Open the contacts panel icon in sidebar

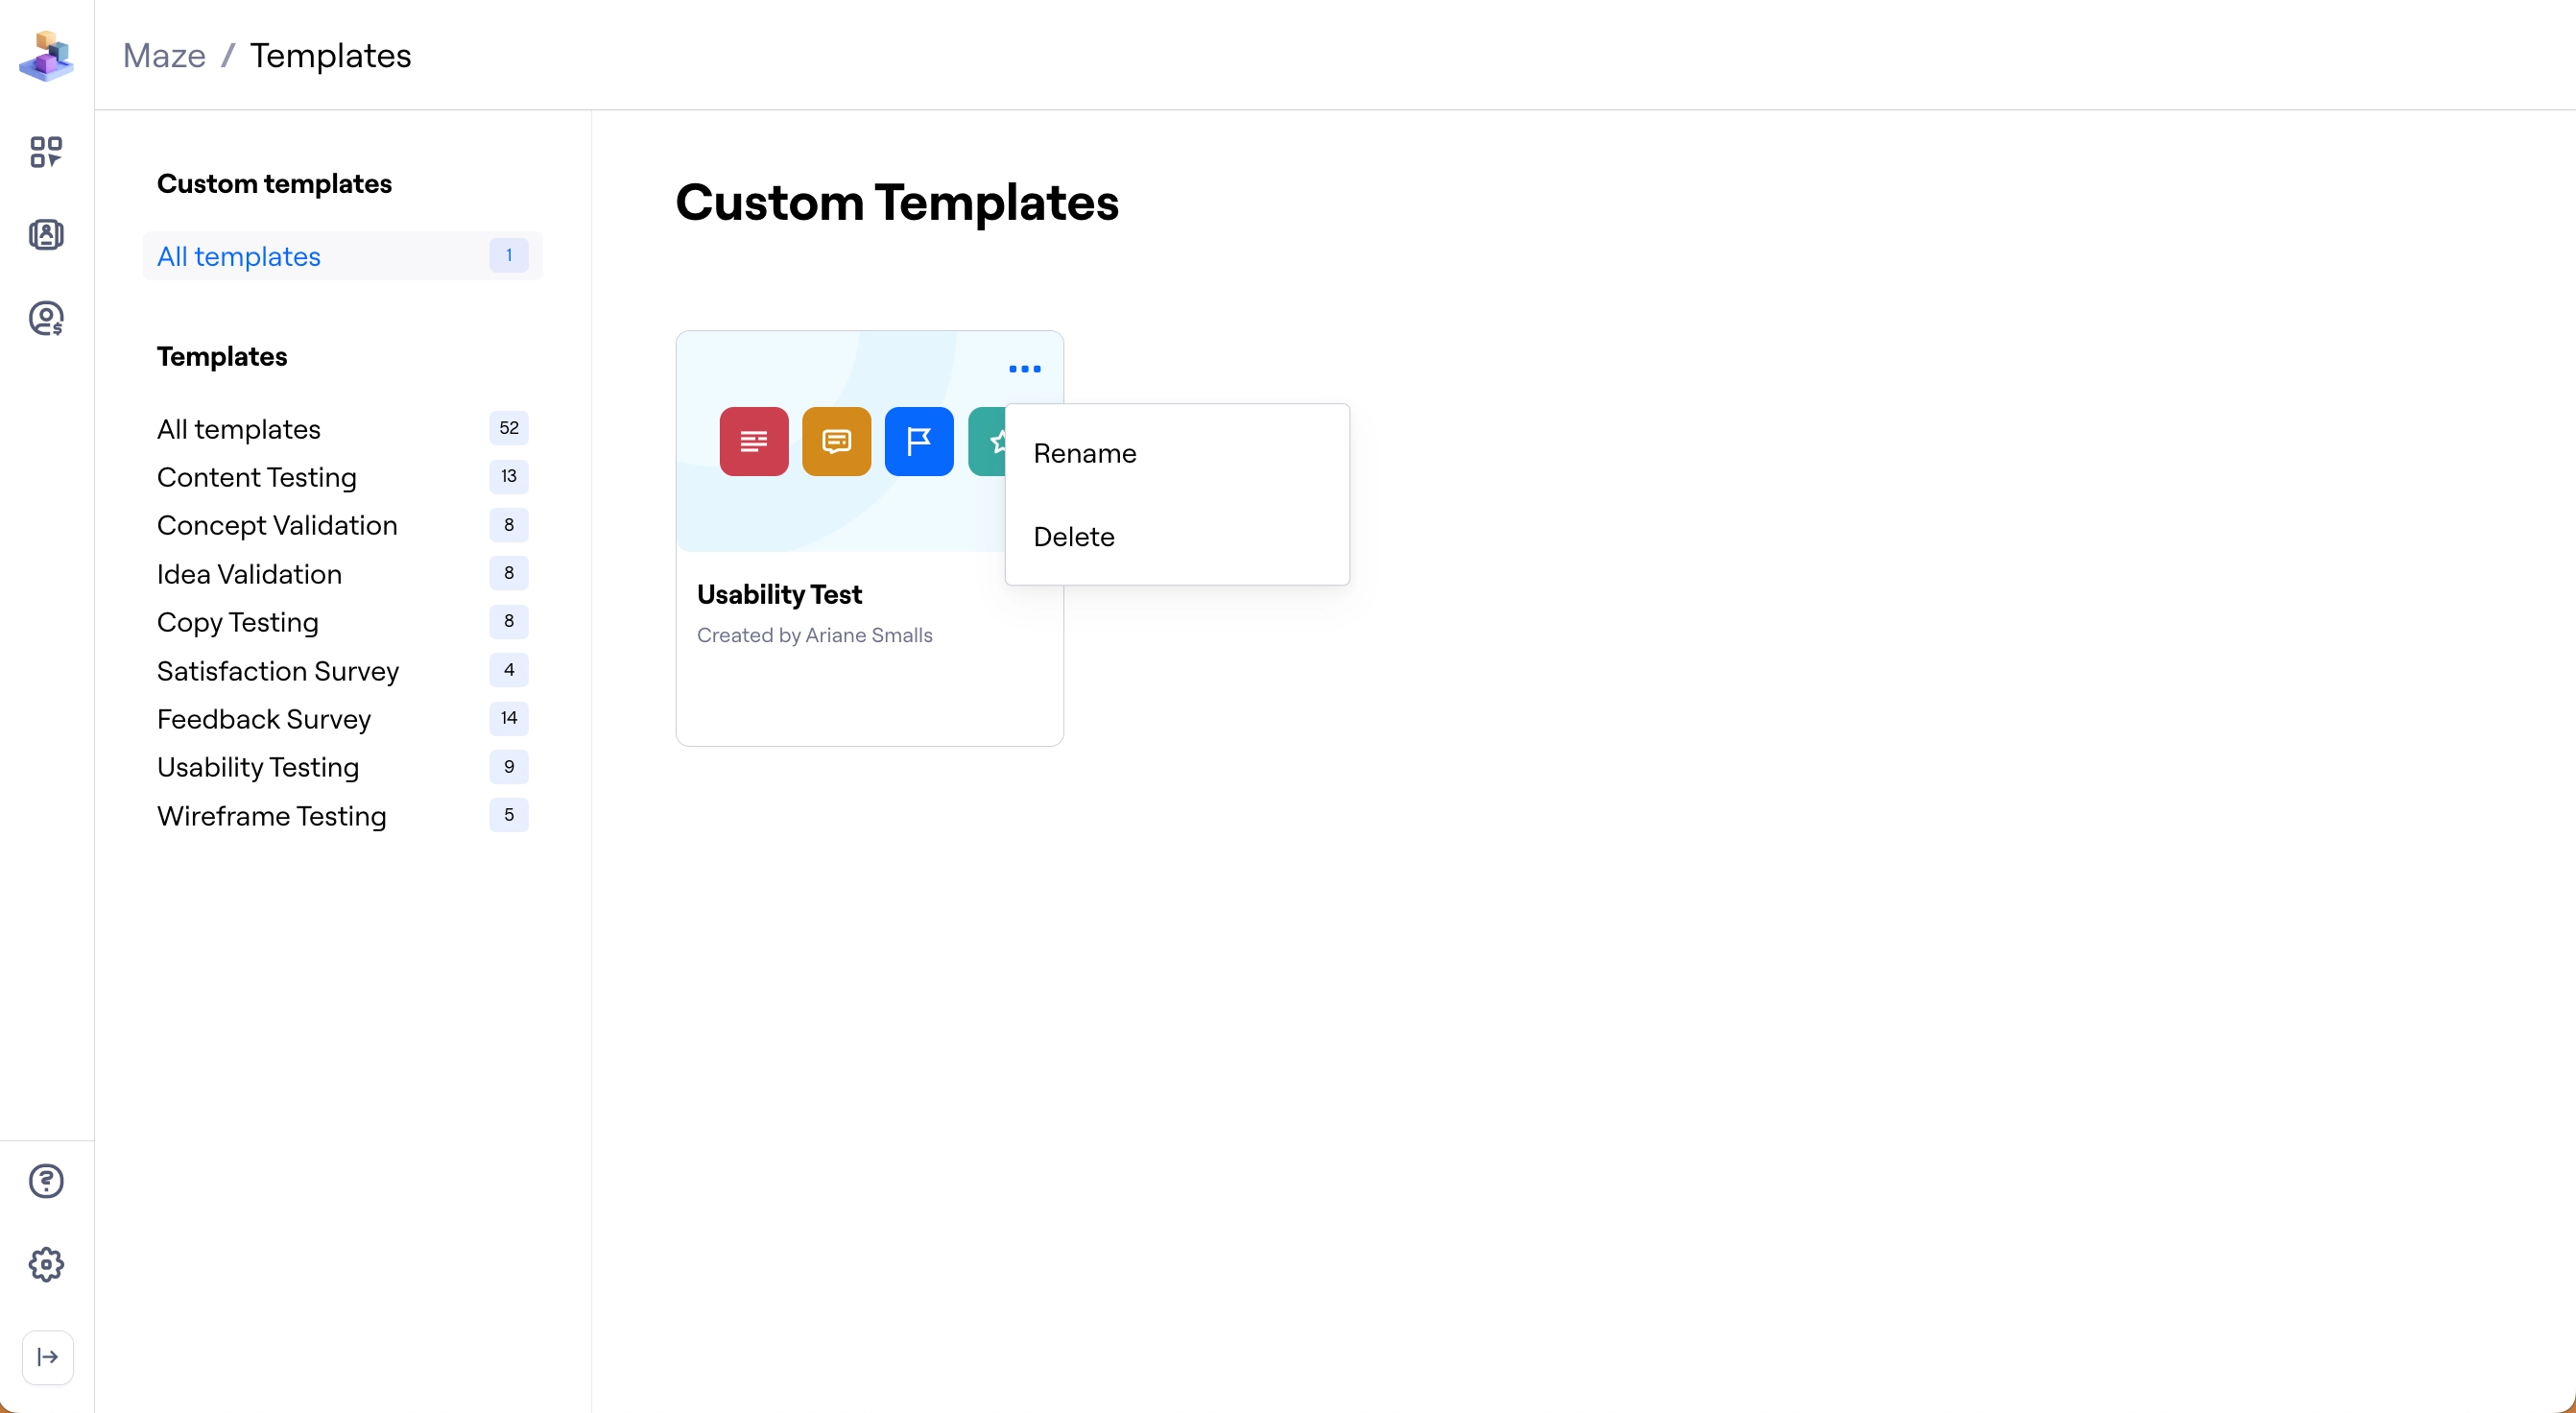(x=46, y=233)
